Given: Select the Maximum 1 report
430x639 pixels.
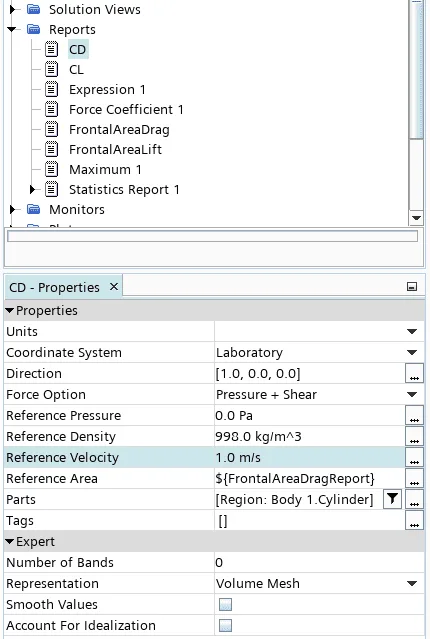Looking at the screenshot, I should [105, 169].
